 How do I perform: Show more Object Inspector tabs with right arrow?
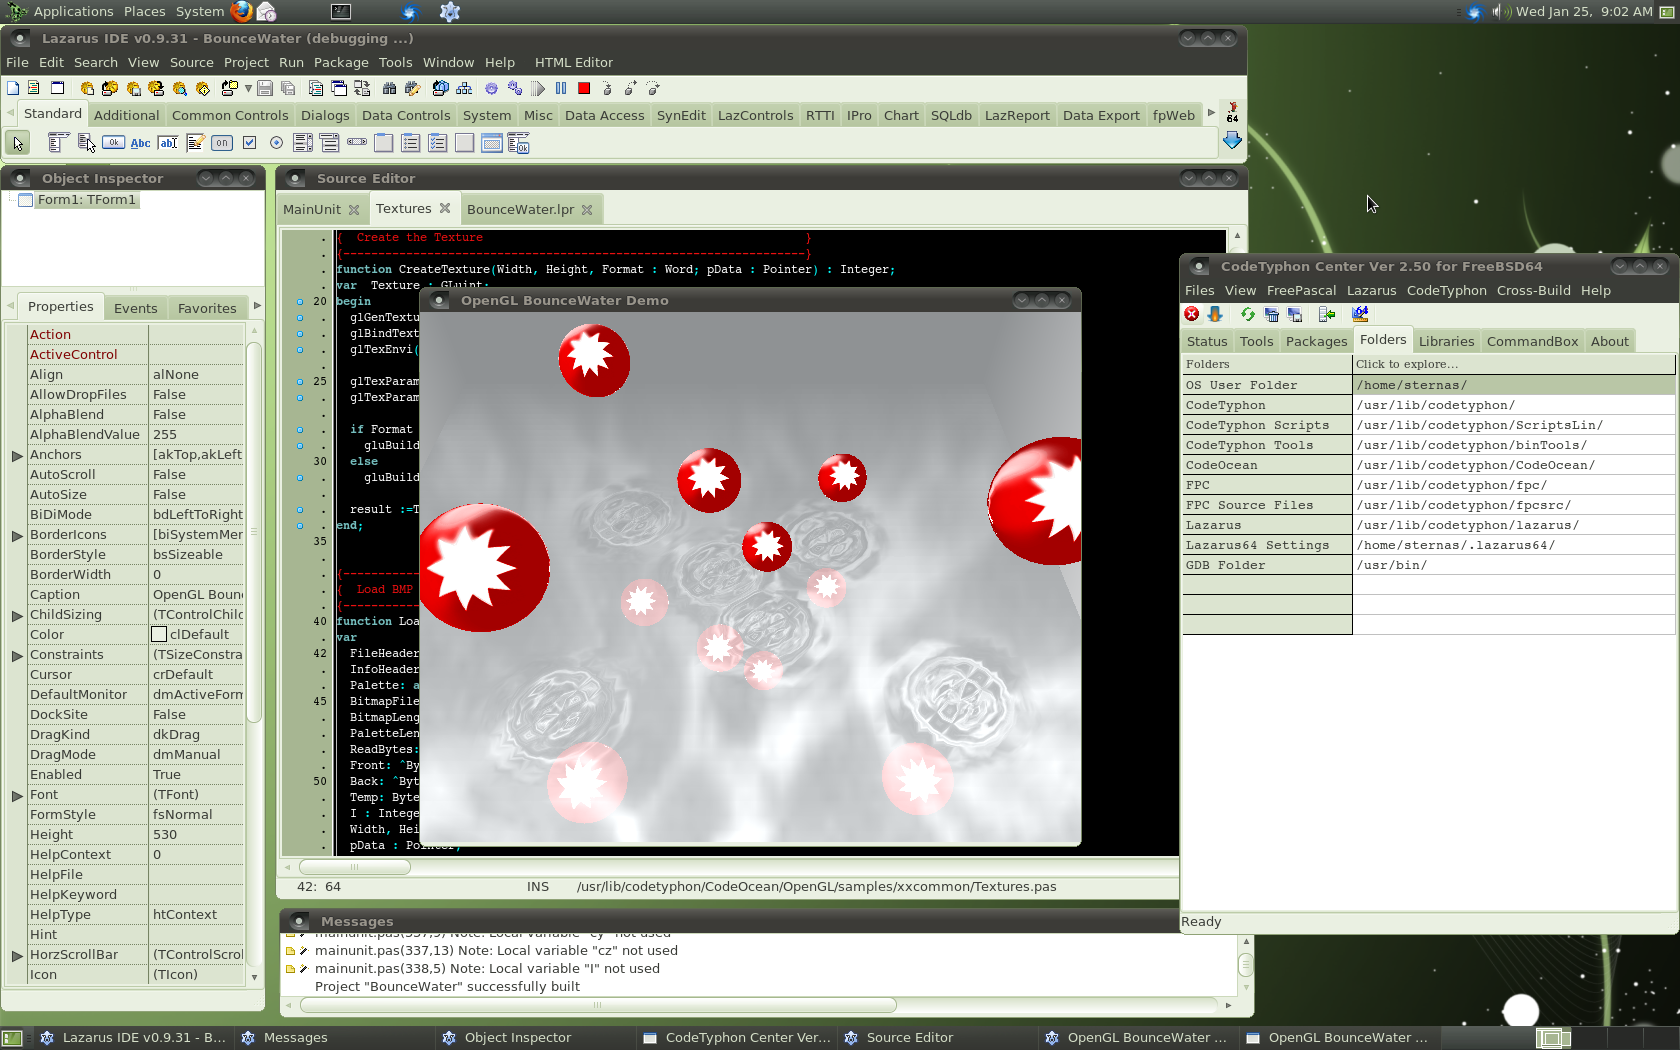[257, 306]
